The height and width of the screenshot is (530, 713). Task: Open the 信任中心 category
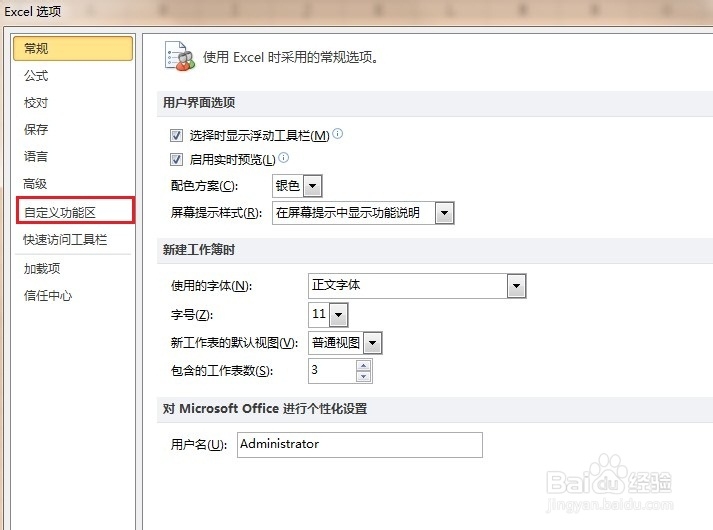[x=48, y=295]
